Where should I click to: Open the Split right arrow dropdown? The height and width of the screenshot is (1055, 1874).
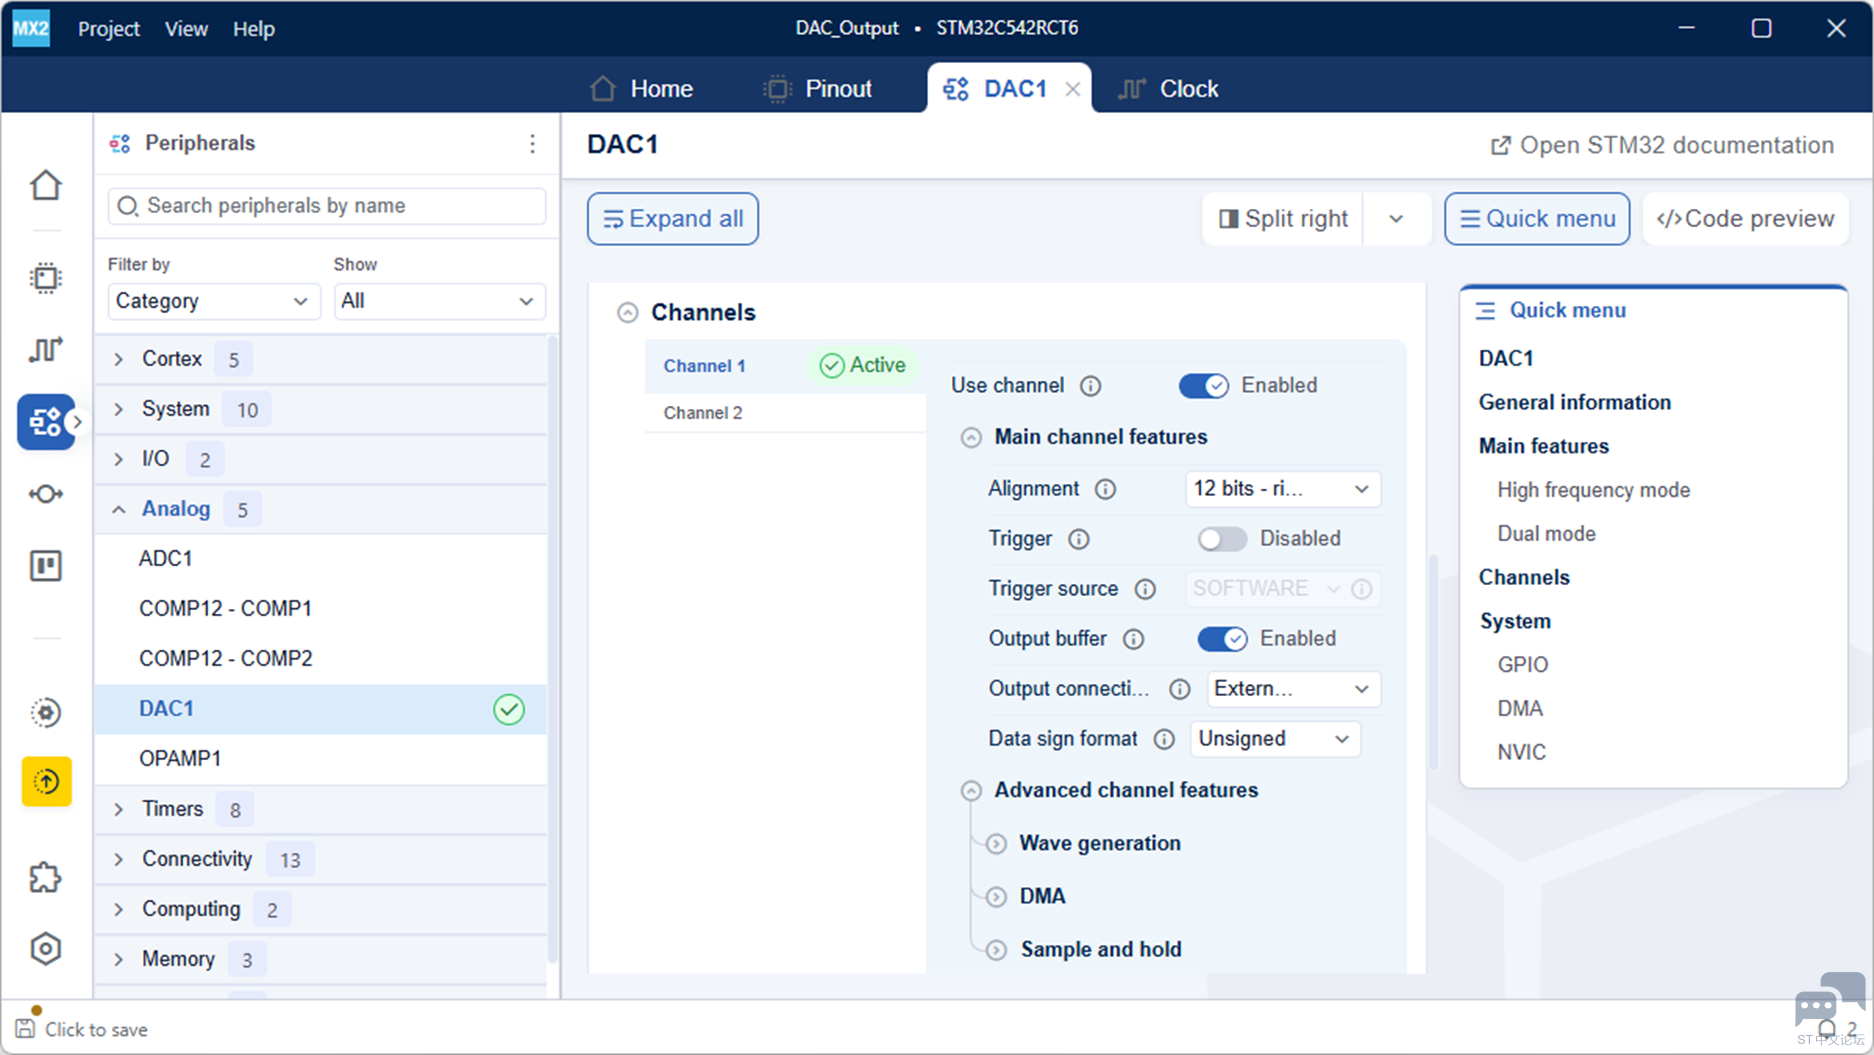click(x=1397, y=219)
